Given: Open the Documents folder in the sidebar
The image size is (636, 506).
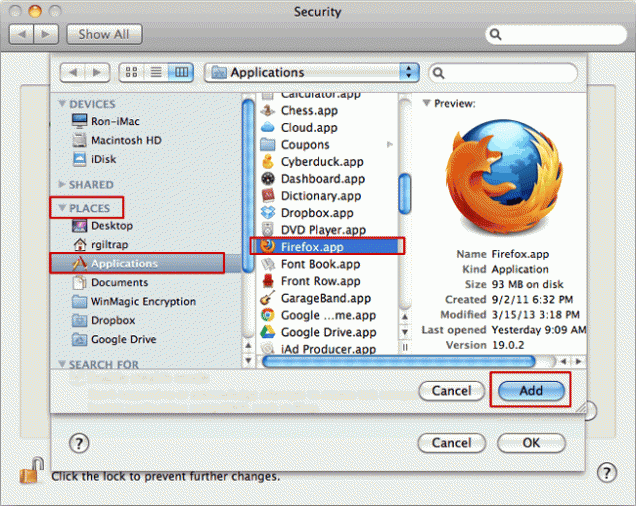Looking at the screenshot, I should [x=110, y=282].
